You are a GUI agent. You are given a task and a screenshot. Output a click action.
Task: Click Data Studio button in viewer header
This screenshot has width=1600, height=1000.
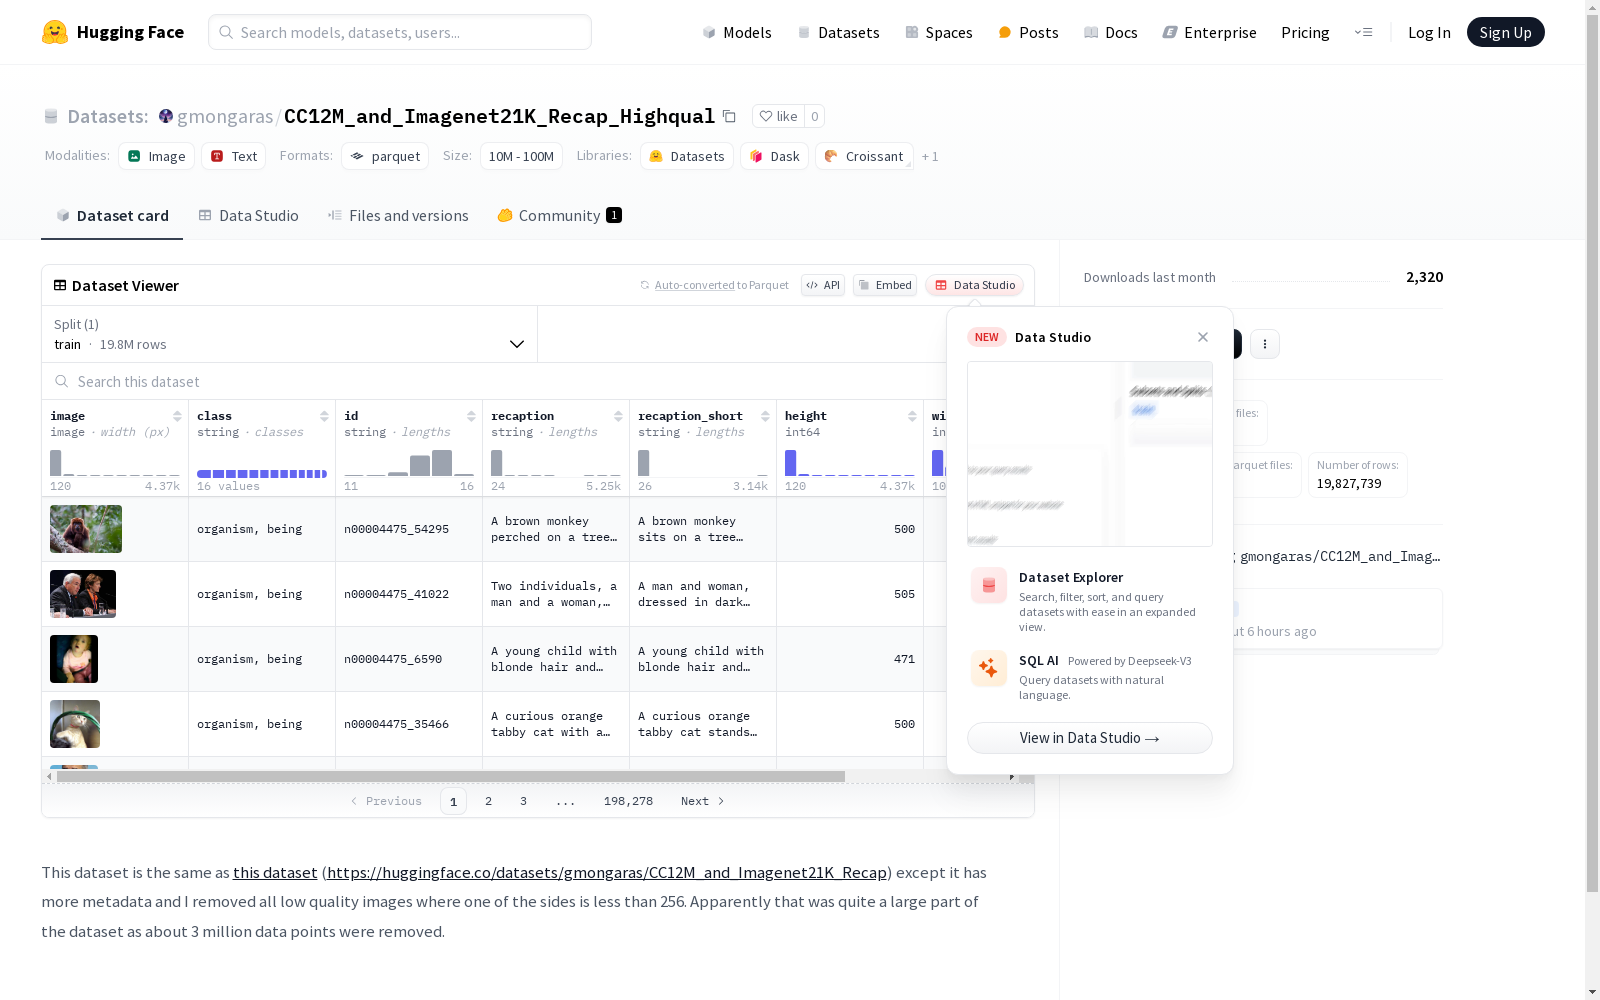tap(975, 285)
